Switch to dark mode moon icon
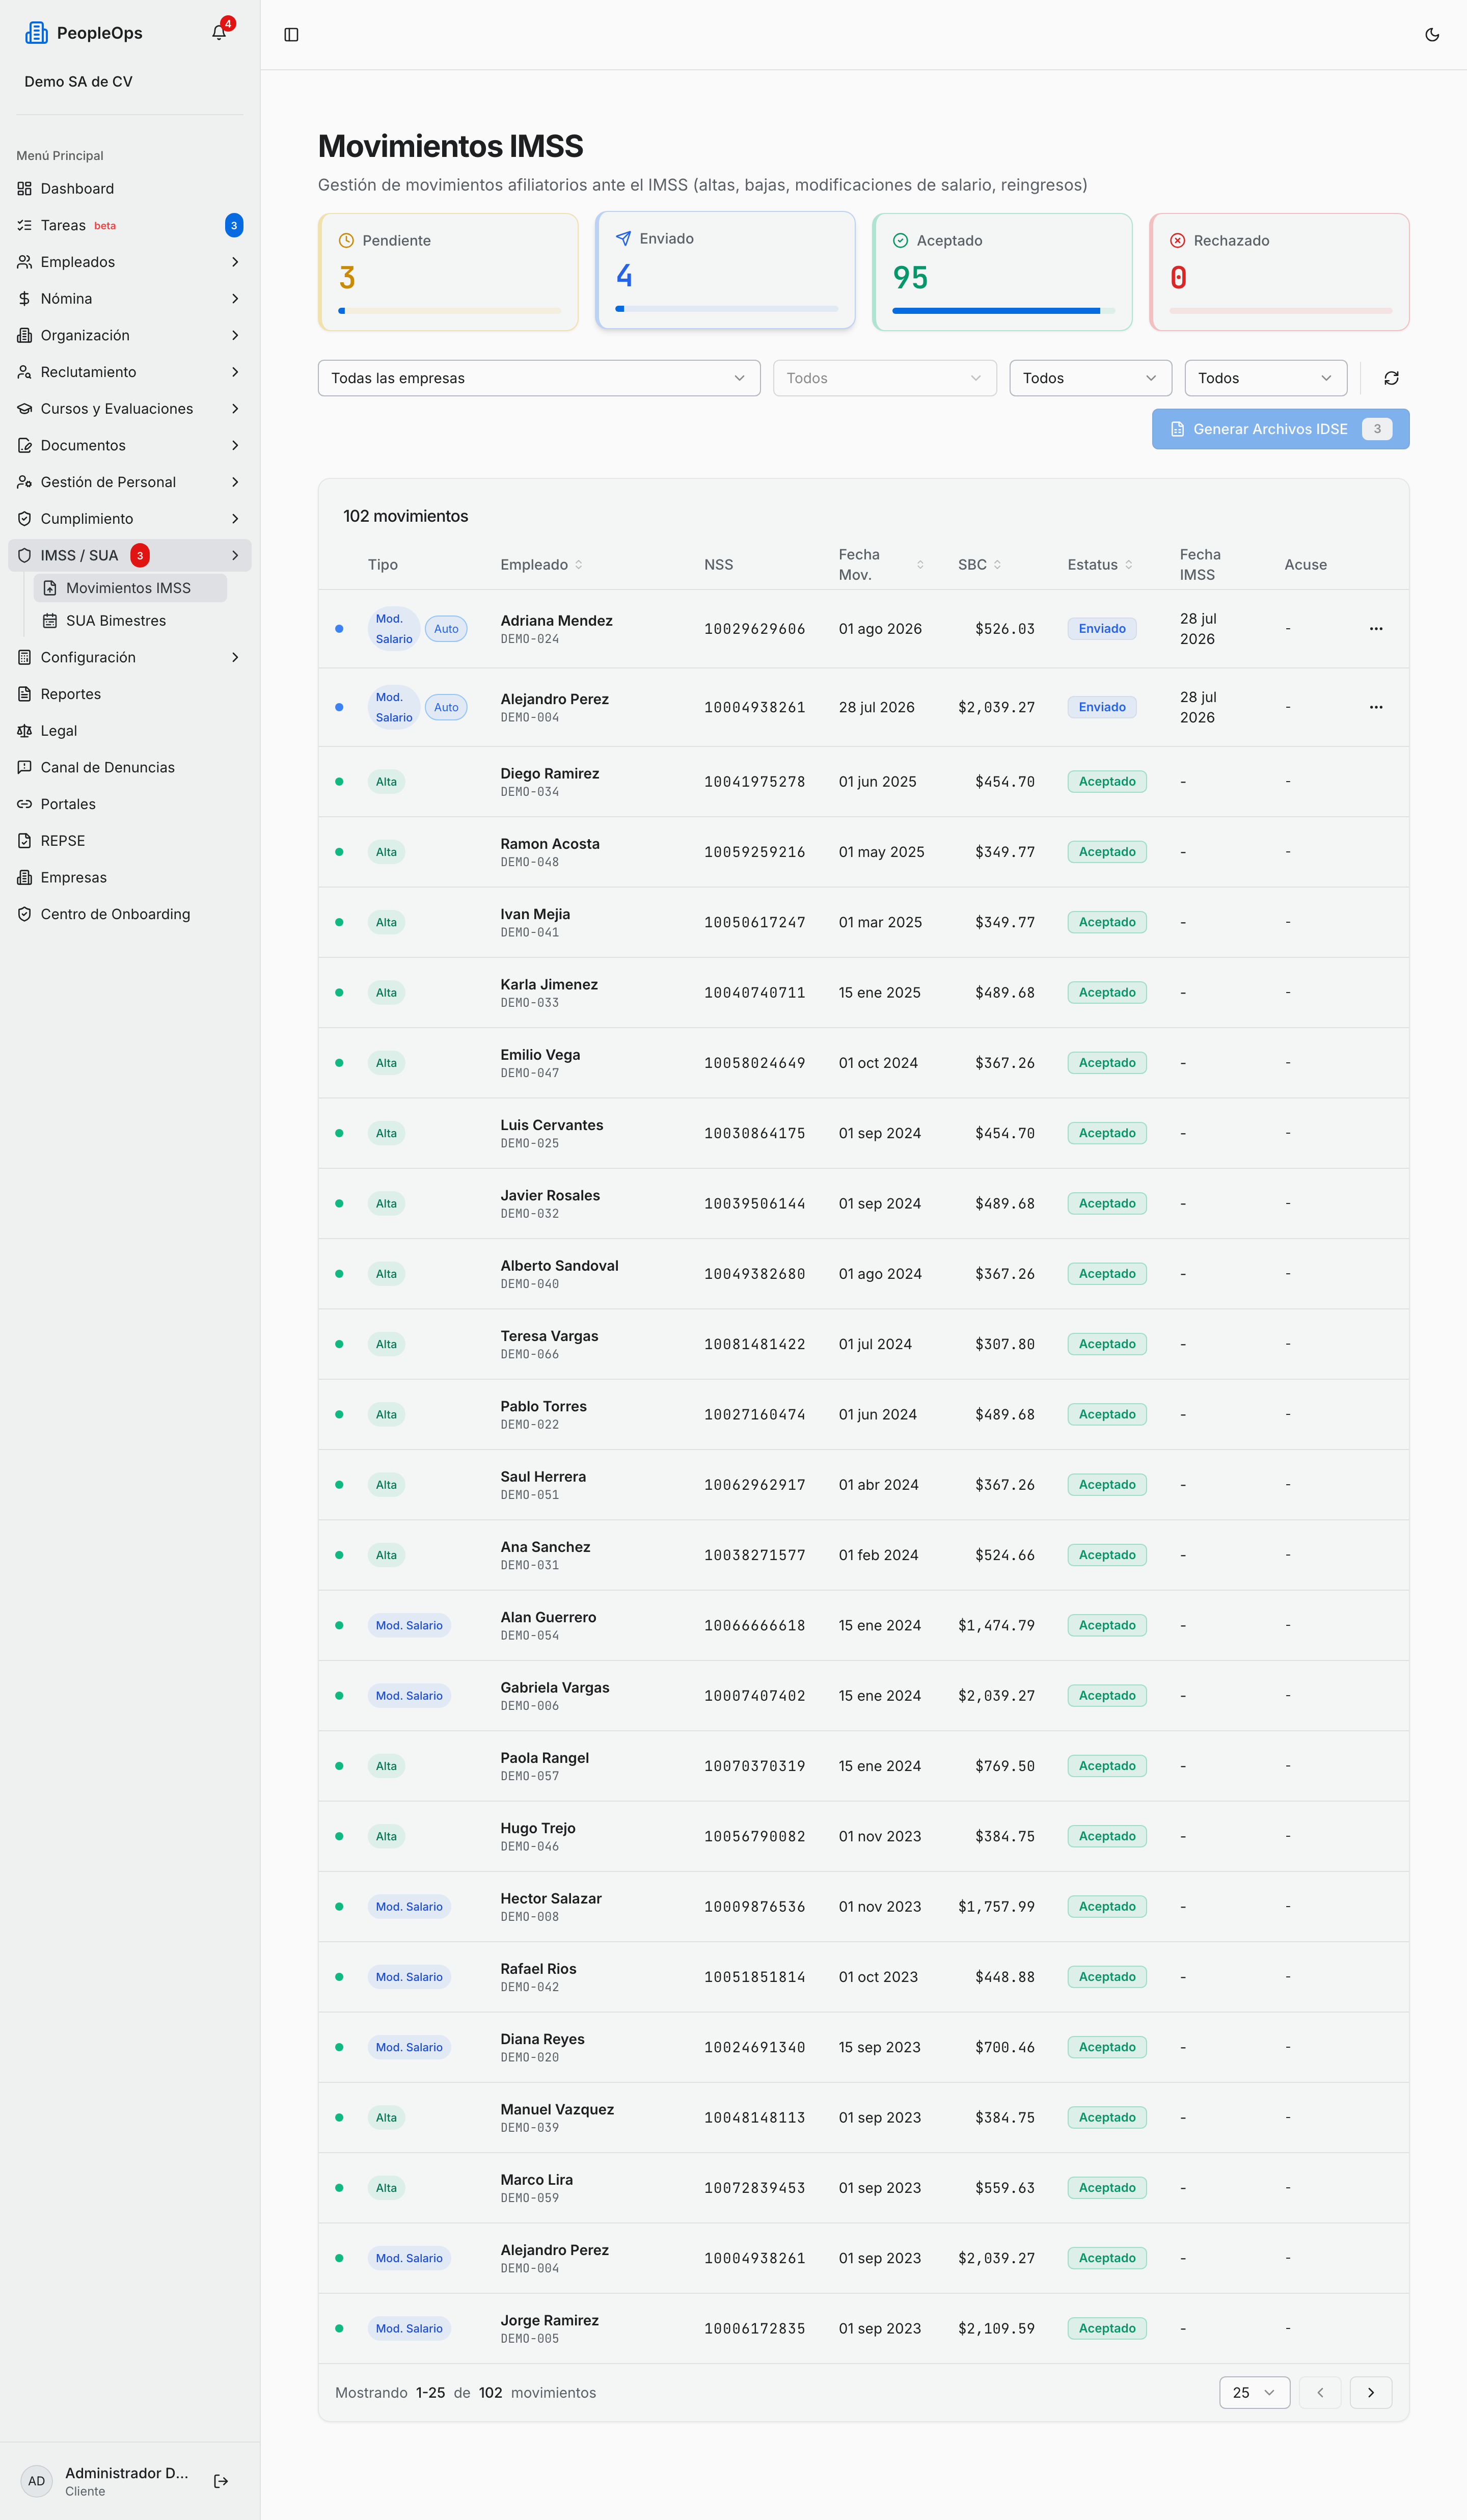The image size is (1467, 2520). (x=1432, y=35)
